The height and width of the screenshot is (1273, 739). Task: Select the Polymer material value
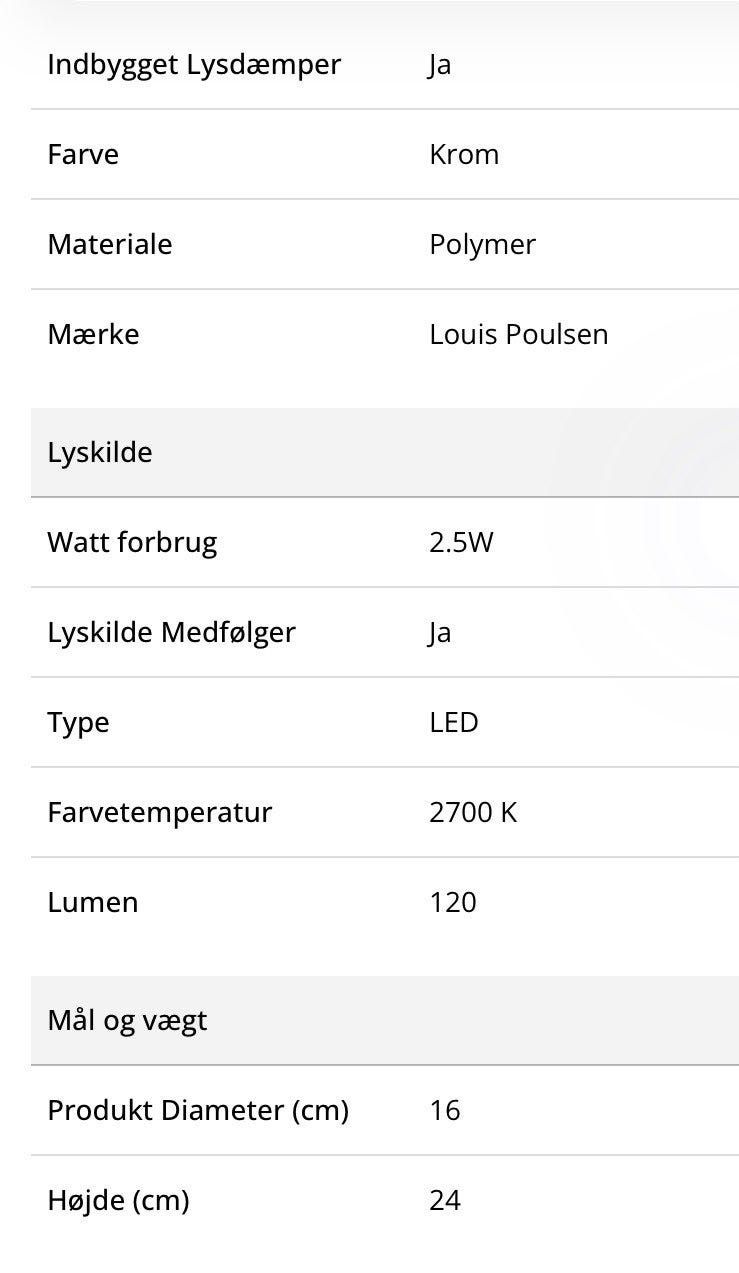482,245
